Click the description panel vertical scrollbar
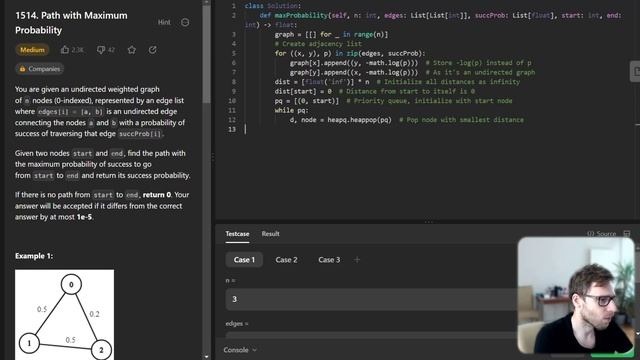640x360 pixels. 207,53
